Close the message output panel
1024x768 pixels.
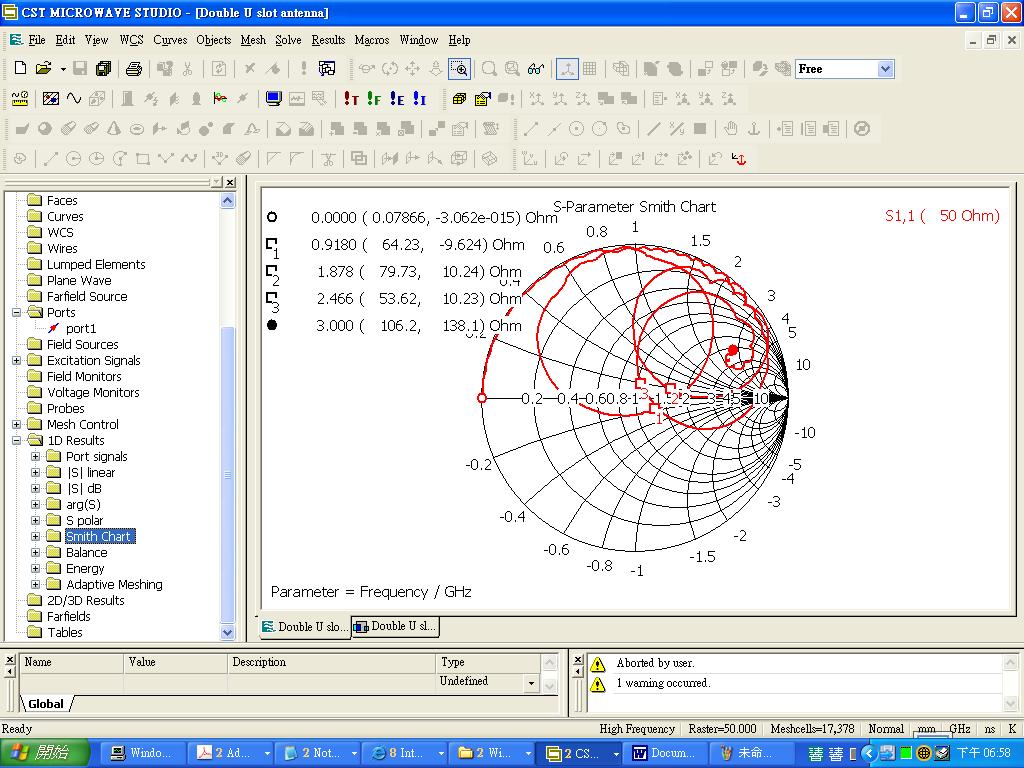(577, 658)
